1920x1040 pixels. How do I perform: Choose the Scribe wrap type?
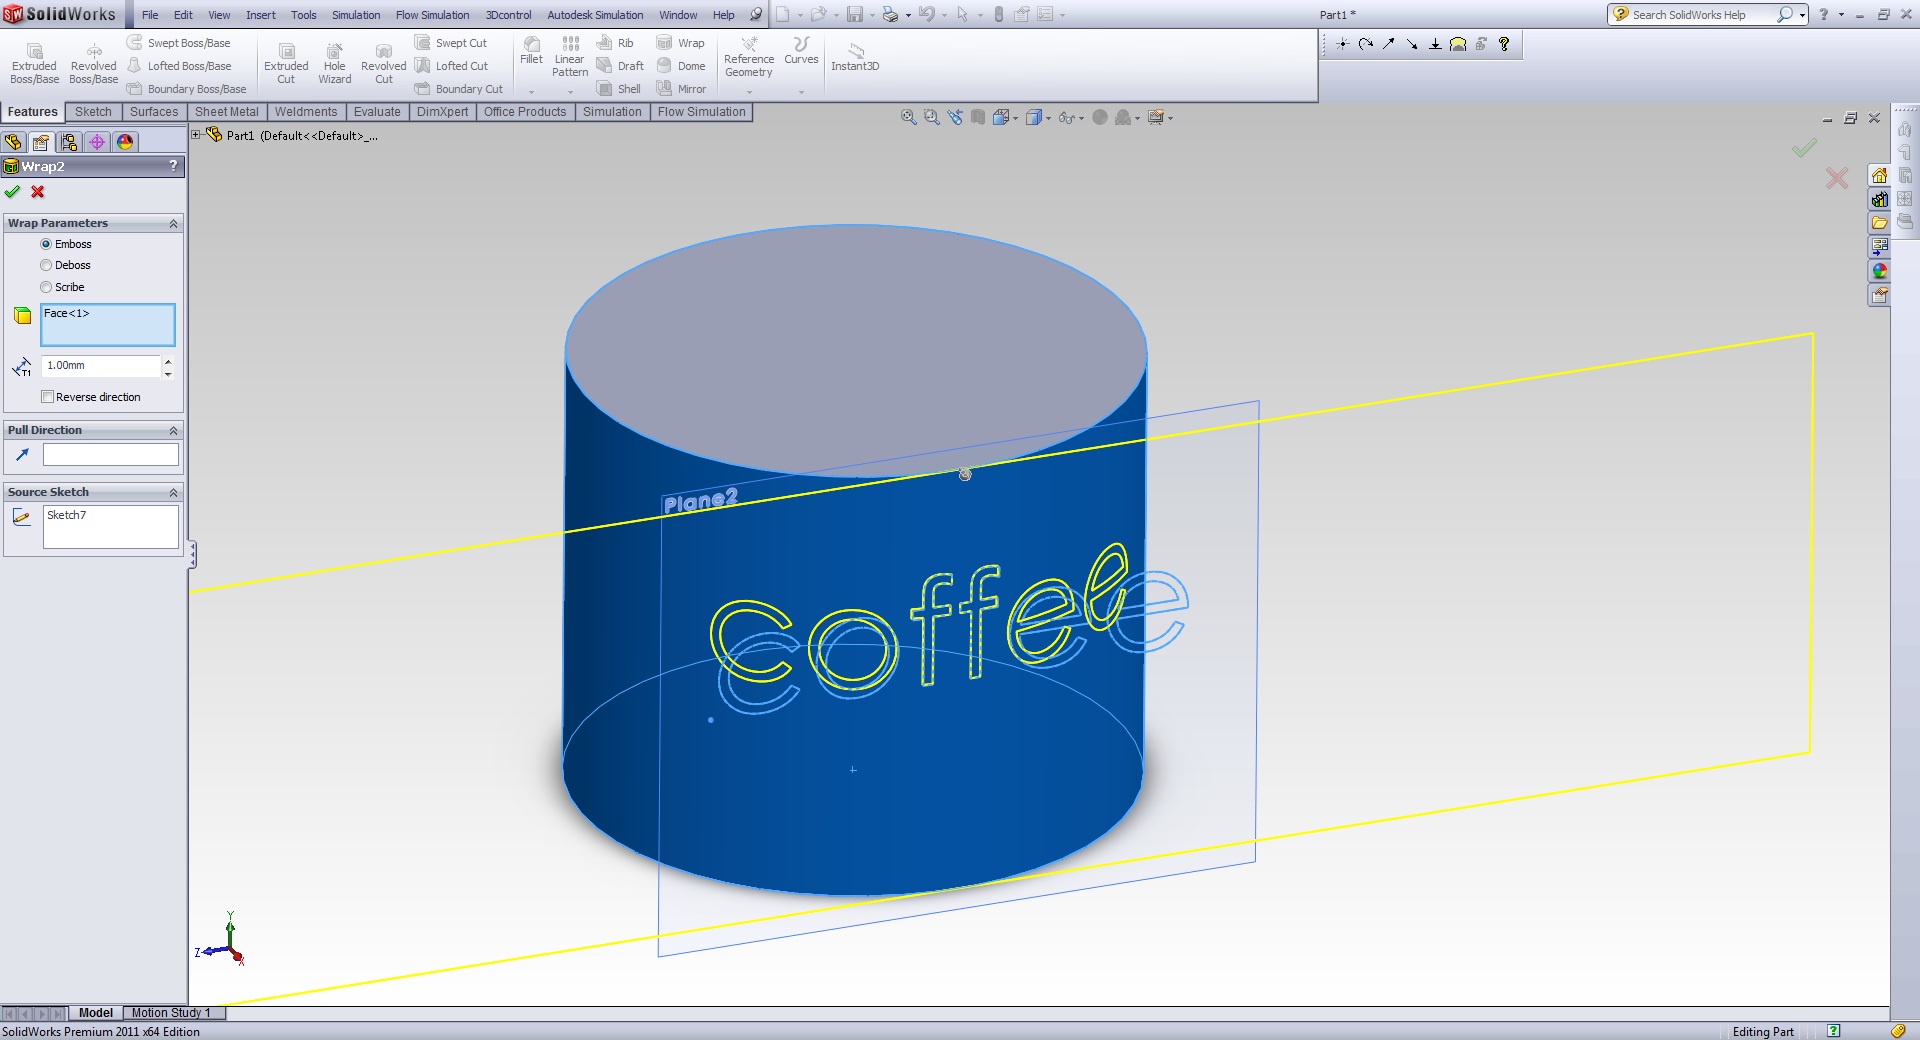[x=46, y=287]
